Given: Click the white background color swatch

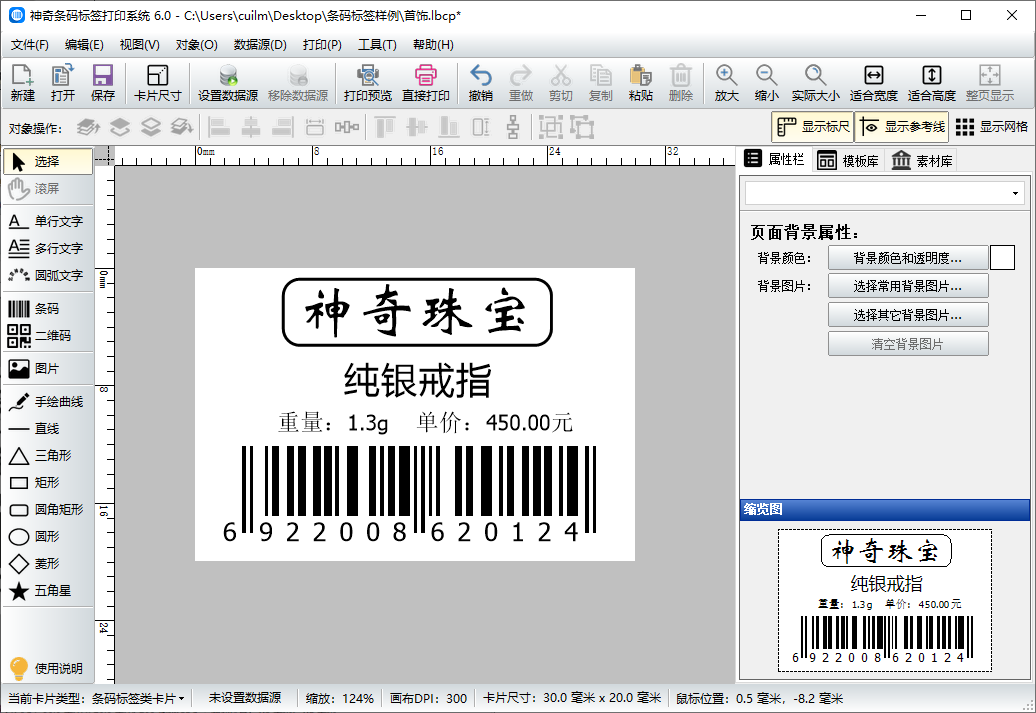Looking at the screenshot, I should click(x=1002, y=258).
